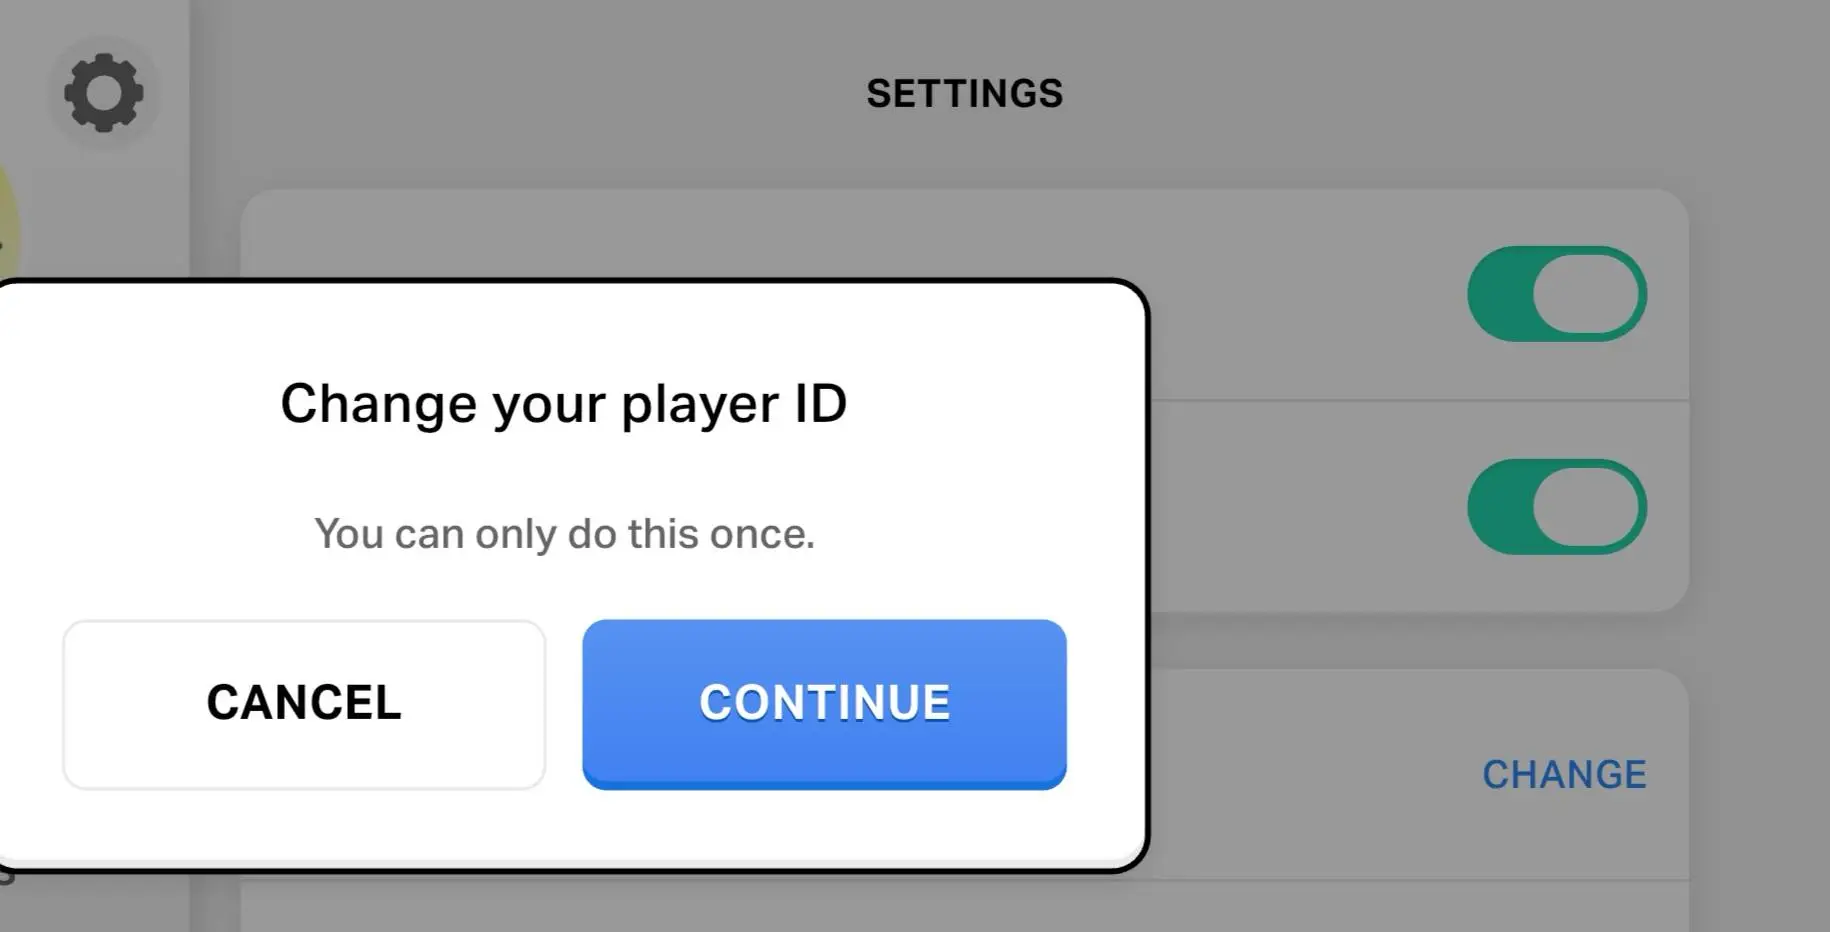Click the white knob of the second toggle
The height and width of the screenshot is (932, 1830).
pos(1586,507)
